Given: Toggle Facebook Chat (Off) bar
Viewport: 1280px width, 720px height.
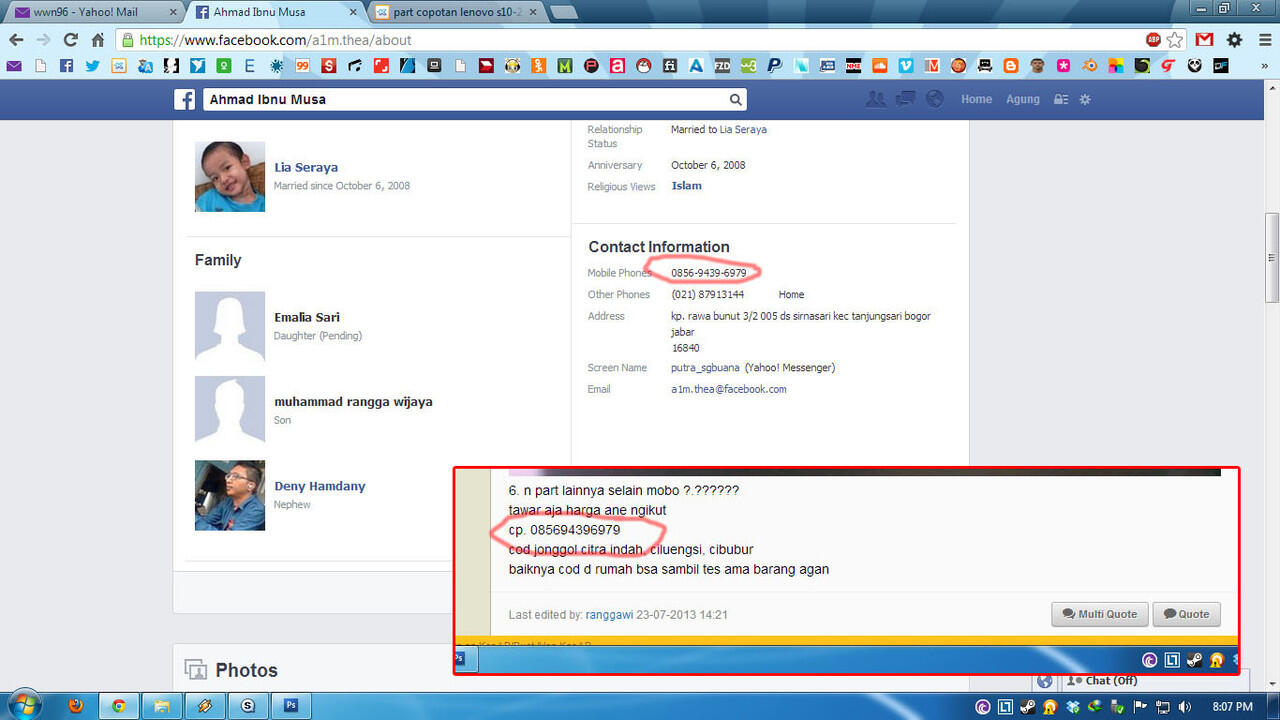Looking at the screenshot, I should [1110, 680].
